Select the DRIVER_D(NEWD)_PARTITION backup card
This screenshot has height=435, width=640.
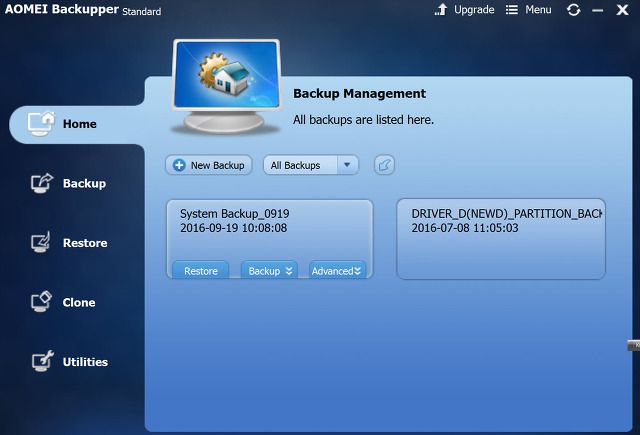(501, 239)
